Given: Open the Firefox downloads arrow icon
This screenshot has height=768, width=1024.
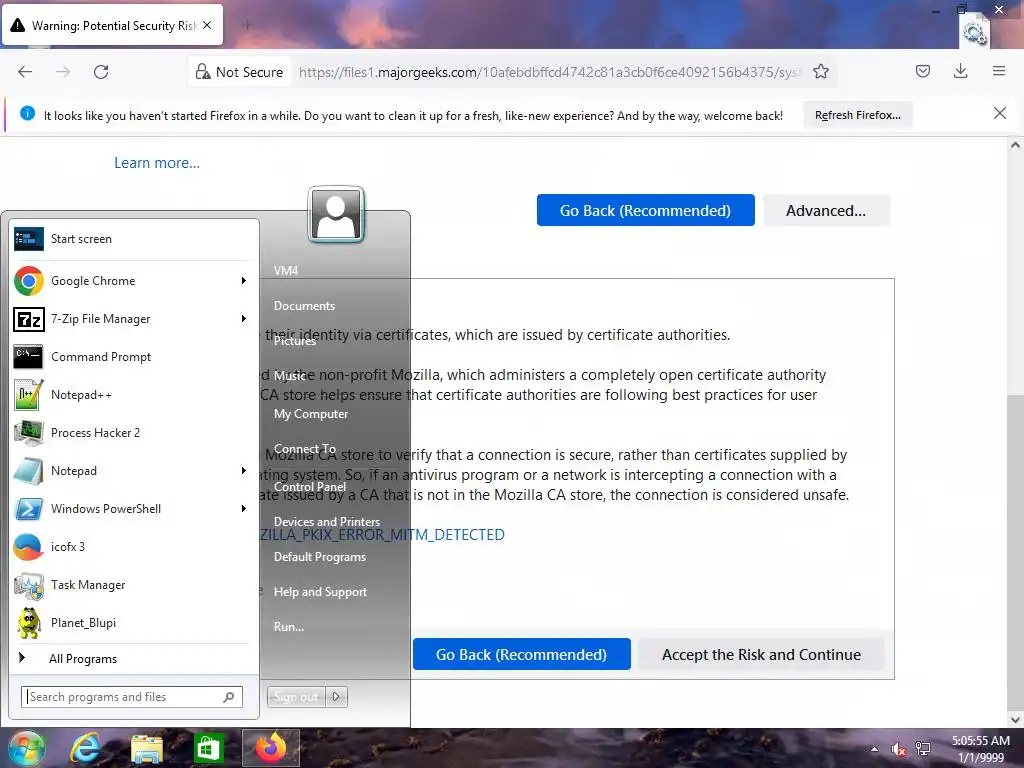Looking at the screenshot, I should (x=961, y=71).
